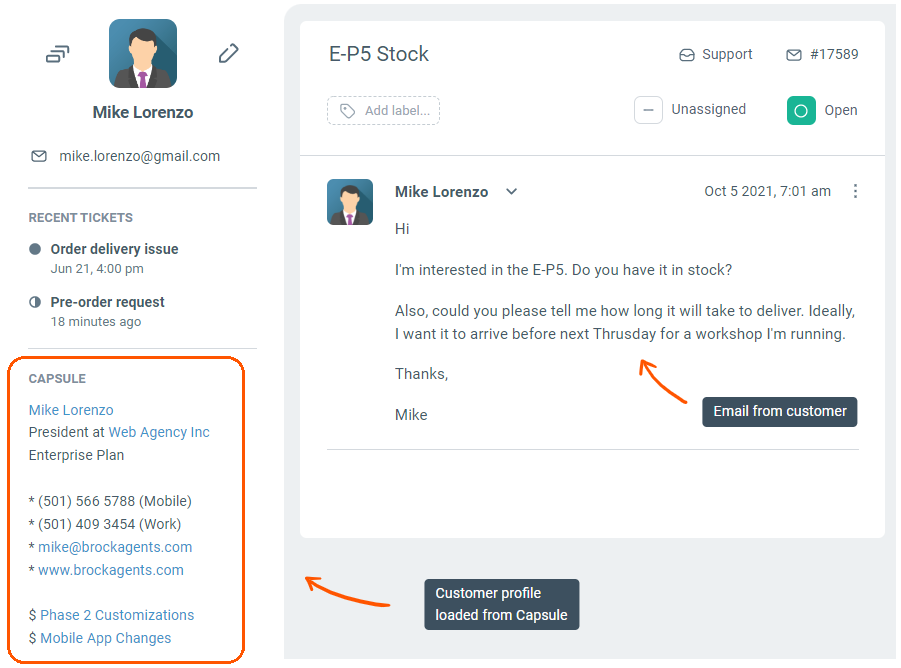This screenshot has width=901, height=668.
Task: Click the mike@brockagents.com email link
Action: (115, 547)
